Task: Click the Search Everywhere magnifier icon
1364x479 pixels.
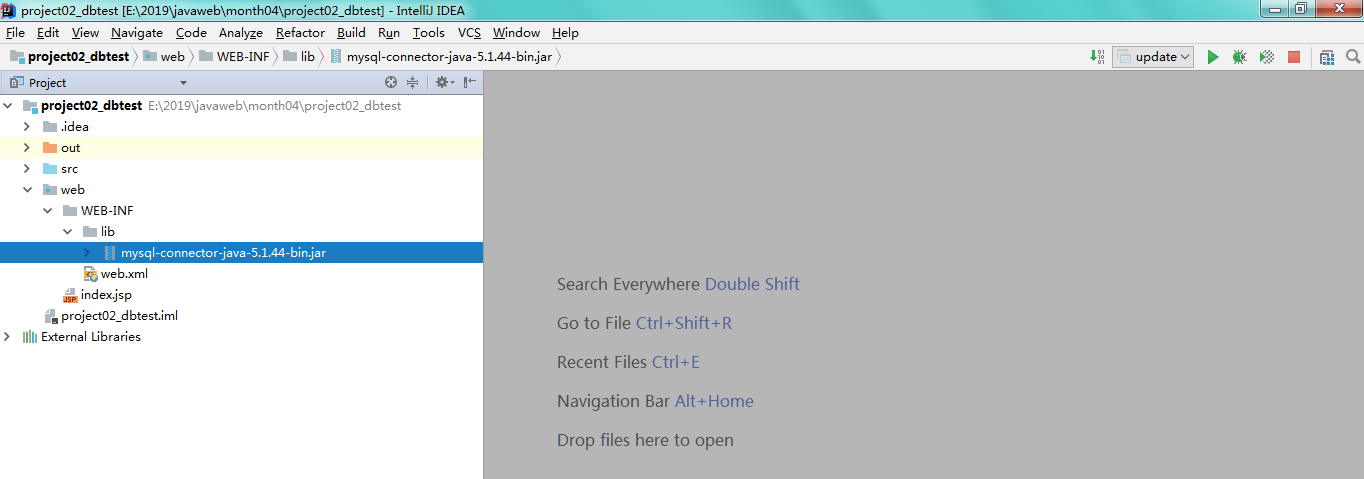Action: (1353, 57)
